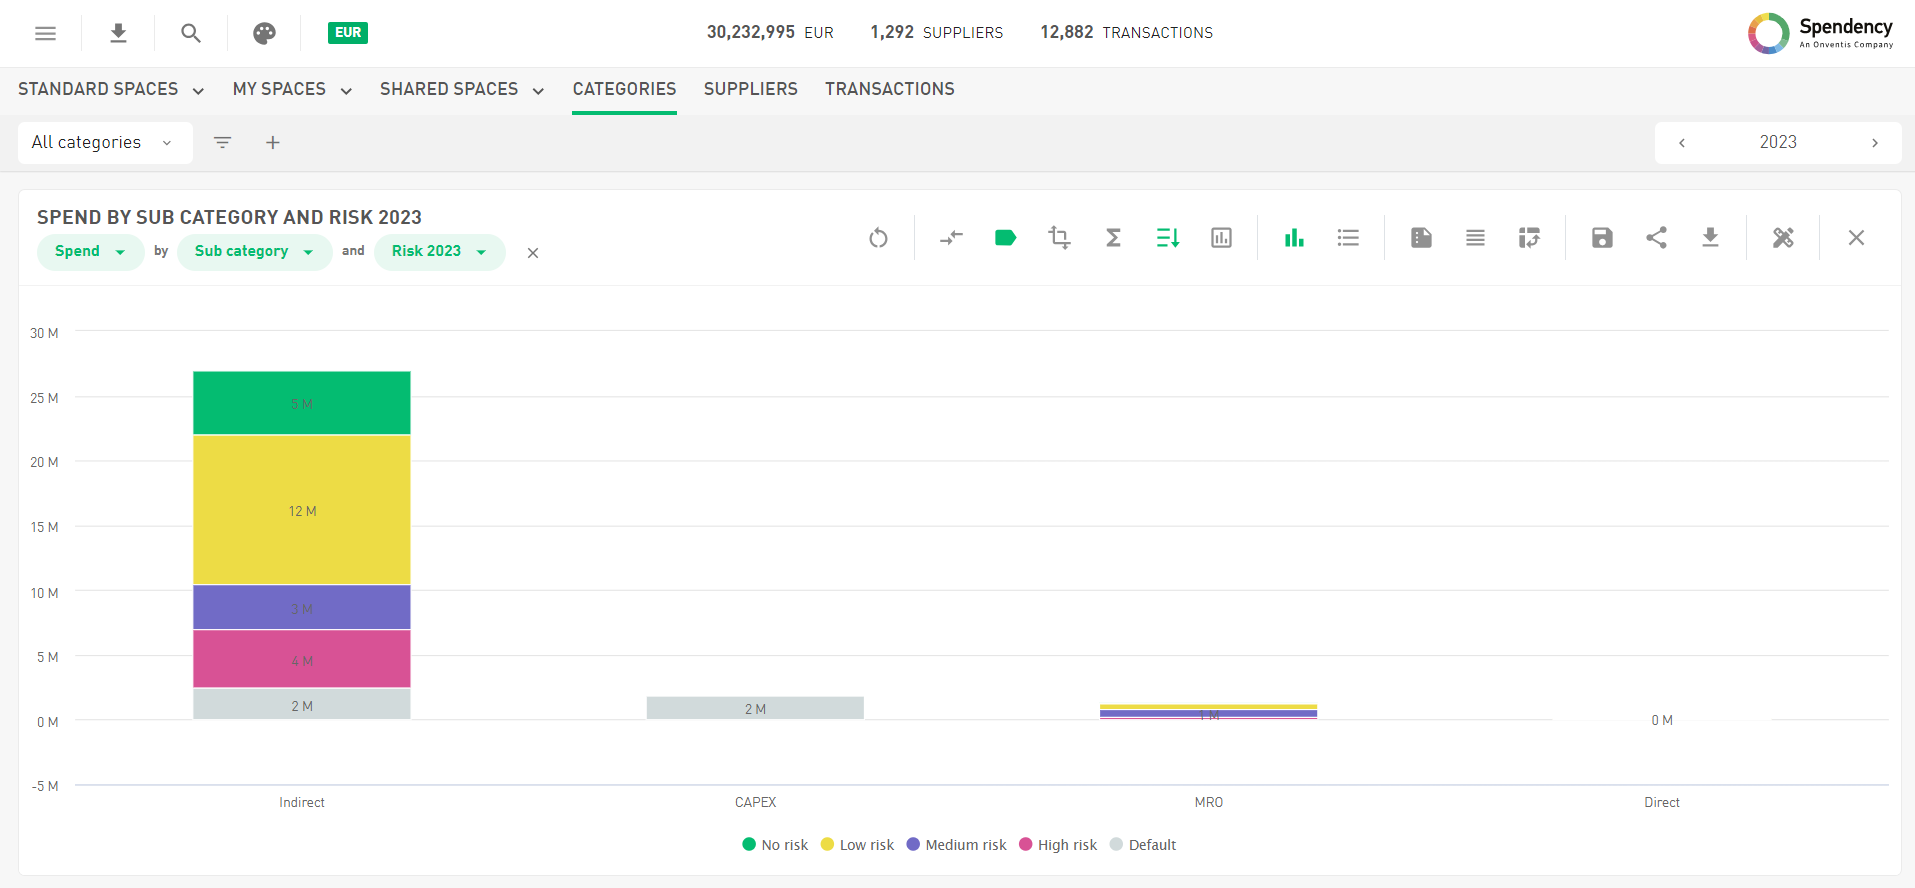This screenshot has width=1915, height=888.
Task: Toggle the green data labels tag
Action: pyautogui.click(x=1005, y=238)
